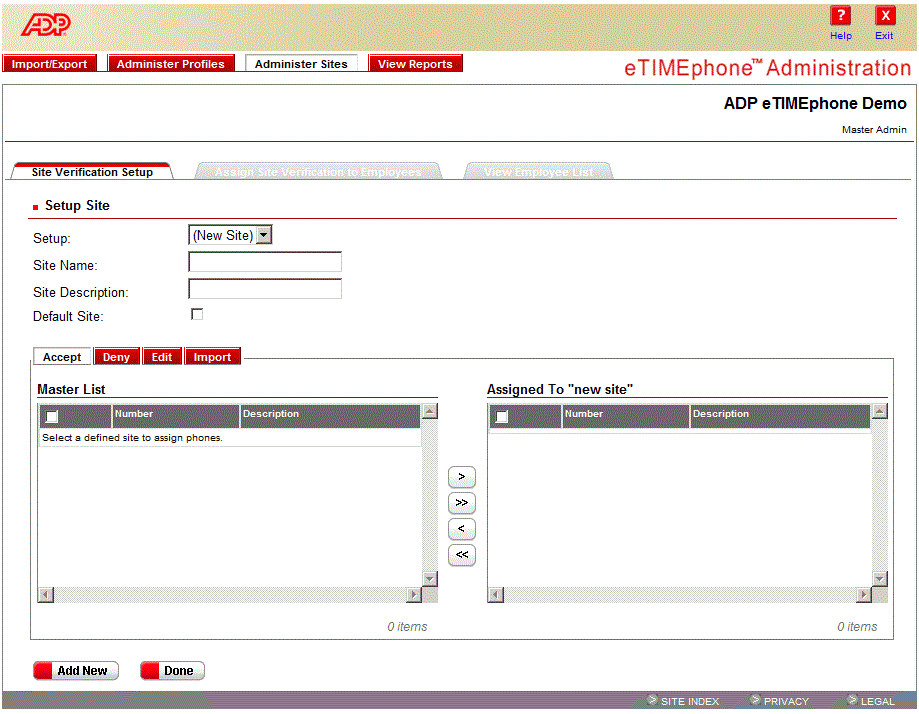The image size is (919, 714).
Task: Check the Assigned To list select-all checkbox
Action: coord(502,416)
